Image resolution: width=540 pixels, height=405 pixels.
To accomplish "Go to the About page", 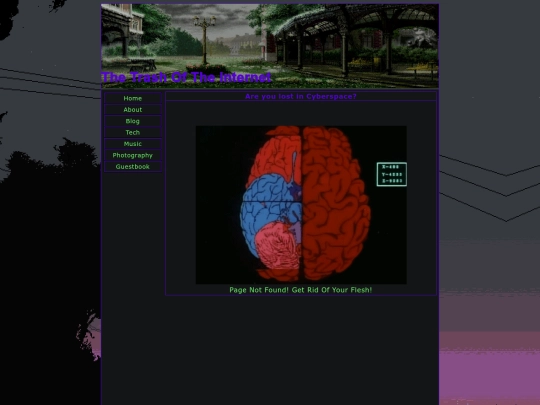I will [x=133, y=110].
